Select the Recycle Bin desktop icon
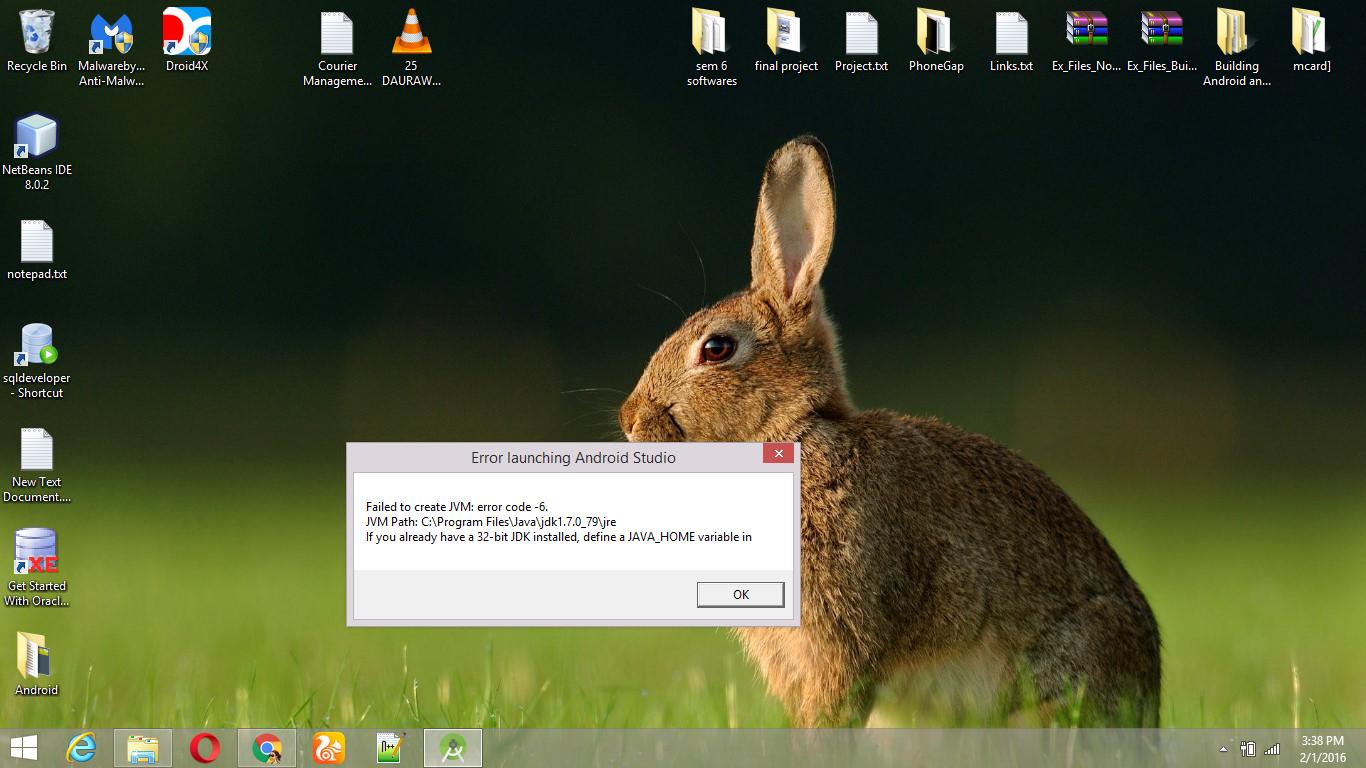This screenshot has height=768, width=1366. (x=37, y=41)
